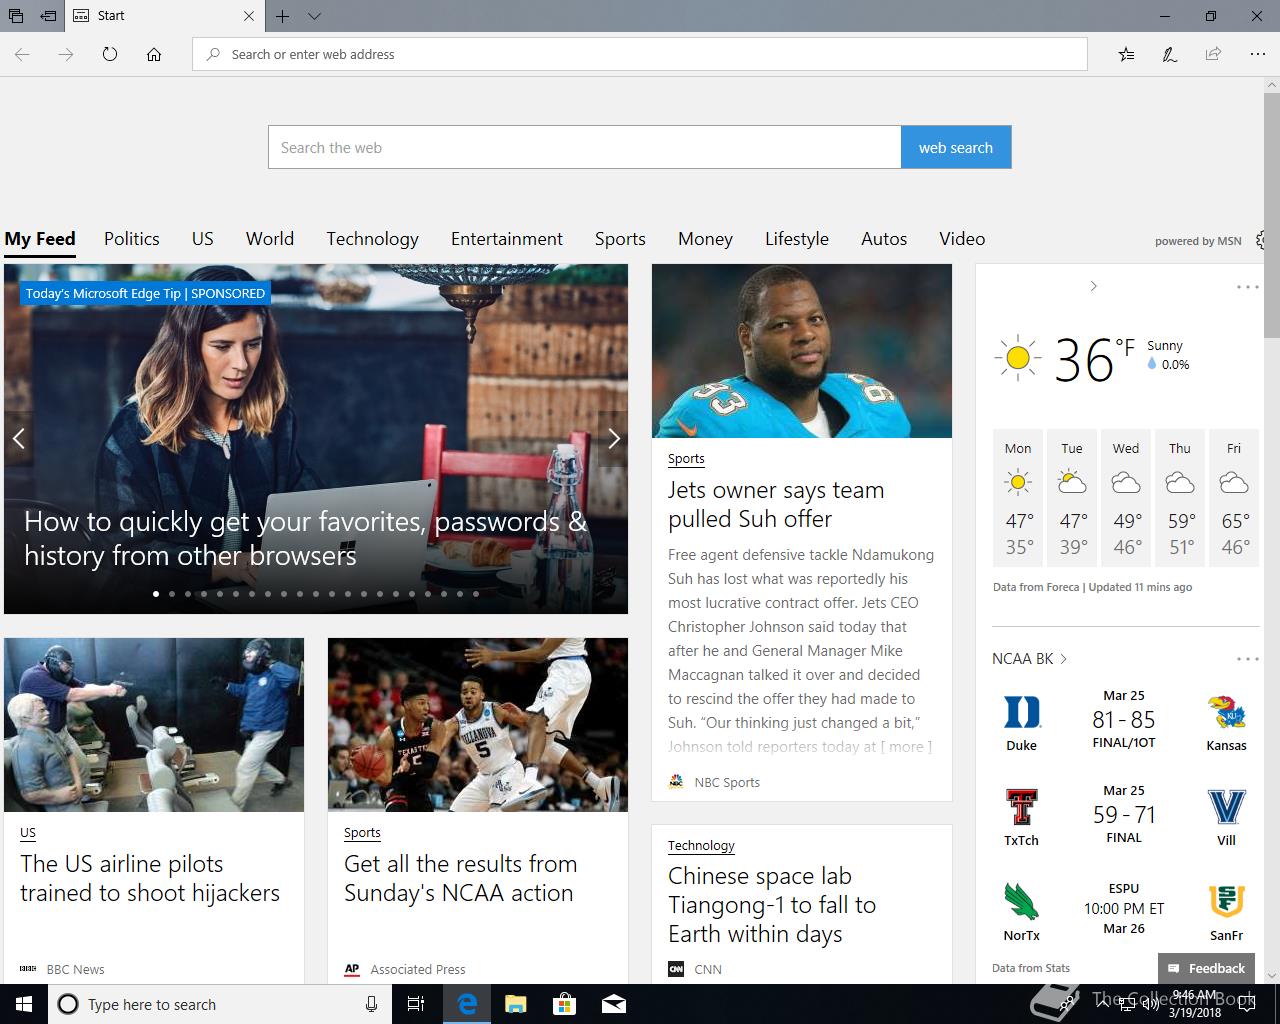
Task: Open the Lifestyle tab
Action: click(x=797, y=239)
